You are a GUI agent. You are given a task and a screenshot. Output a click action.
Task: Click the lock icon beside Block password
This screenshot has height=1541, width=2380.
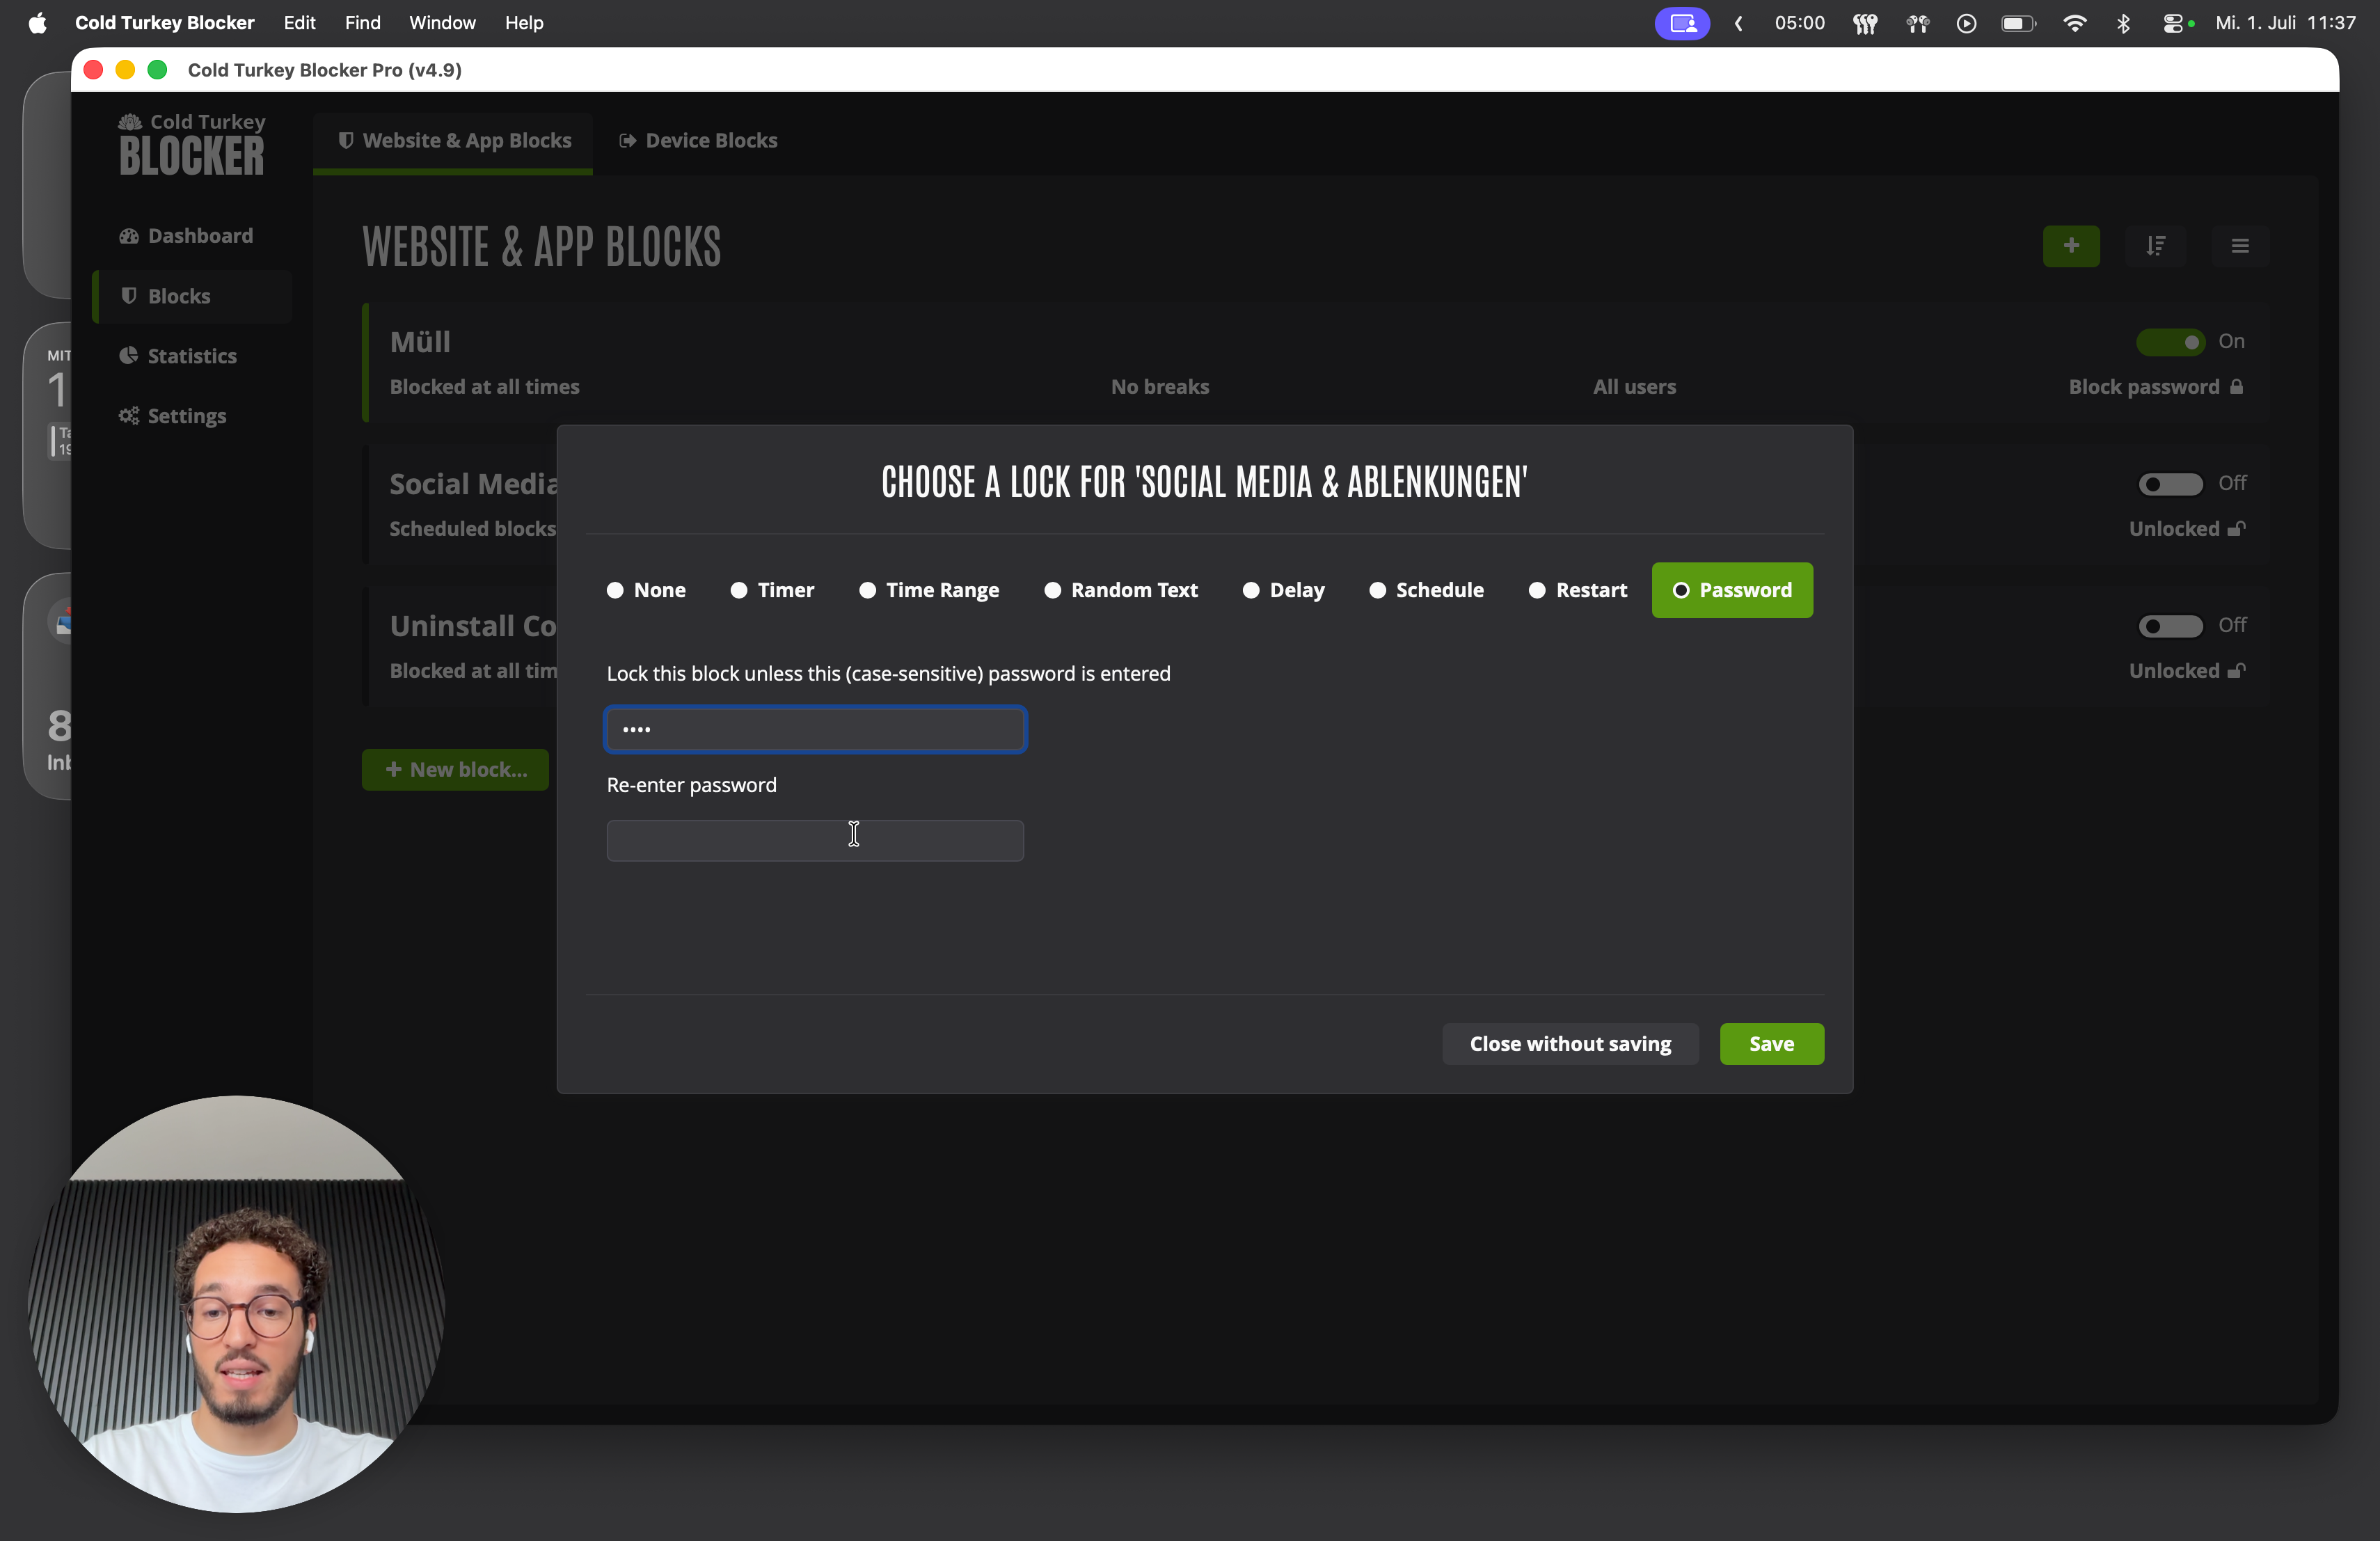(2237, 387)
